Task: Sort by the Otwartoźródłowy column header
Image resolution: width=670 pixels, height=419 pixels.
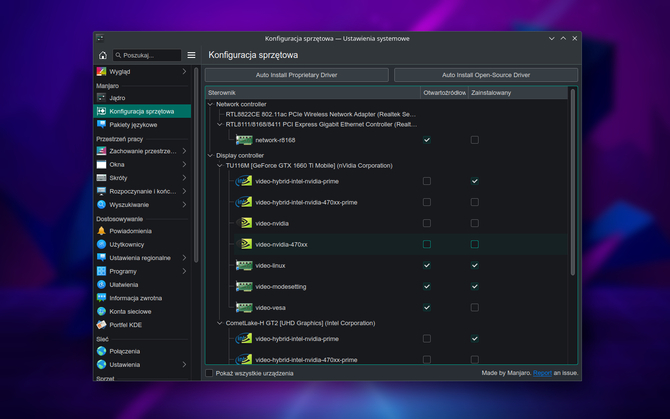Action: coord(444,93)
